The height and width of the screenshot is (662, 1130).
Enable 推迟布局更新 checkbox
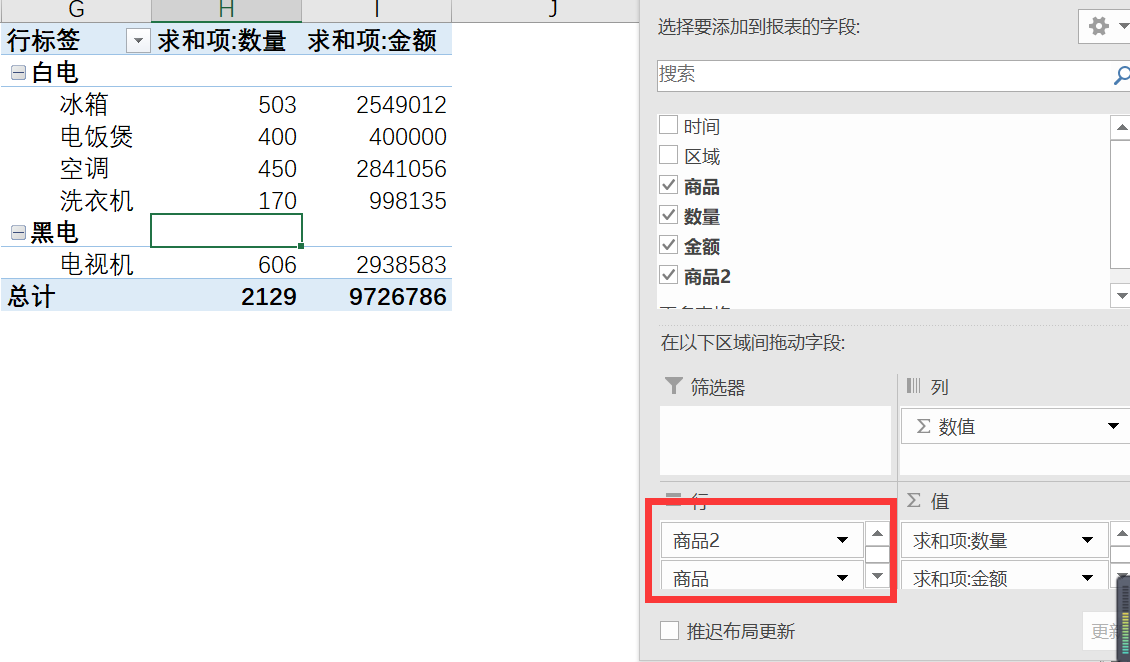[x=669, y=631]
